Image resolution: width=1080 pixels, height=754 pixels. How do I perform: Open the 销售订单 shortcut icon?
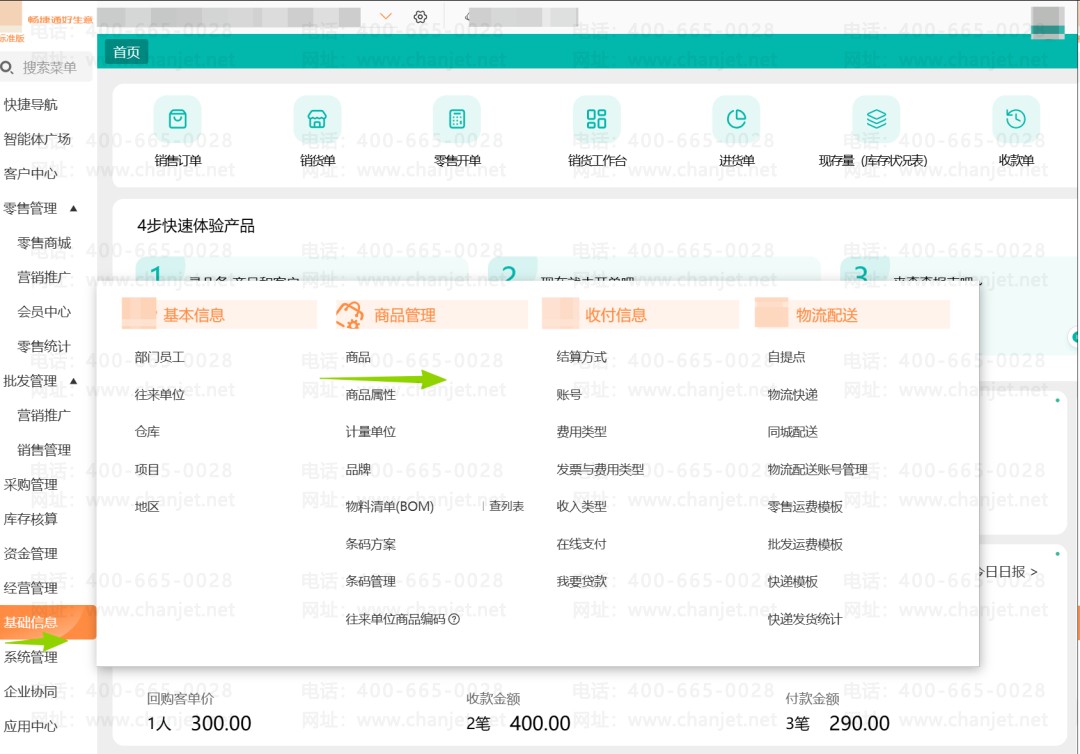(x=178, y=119)
